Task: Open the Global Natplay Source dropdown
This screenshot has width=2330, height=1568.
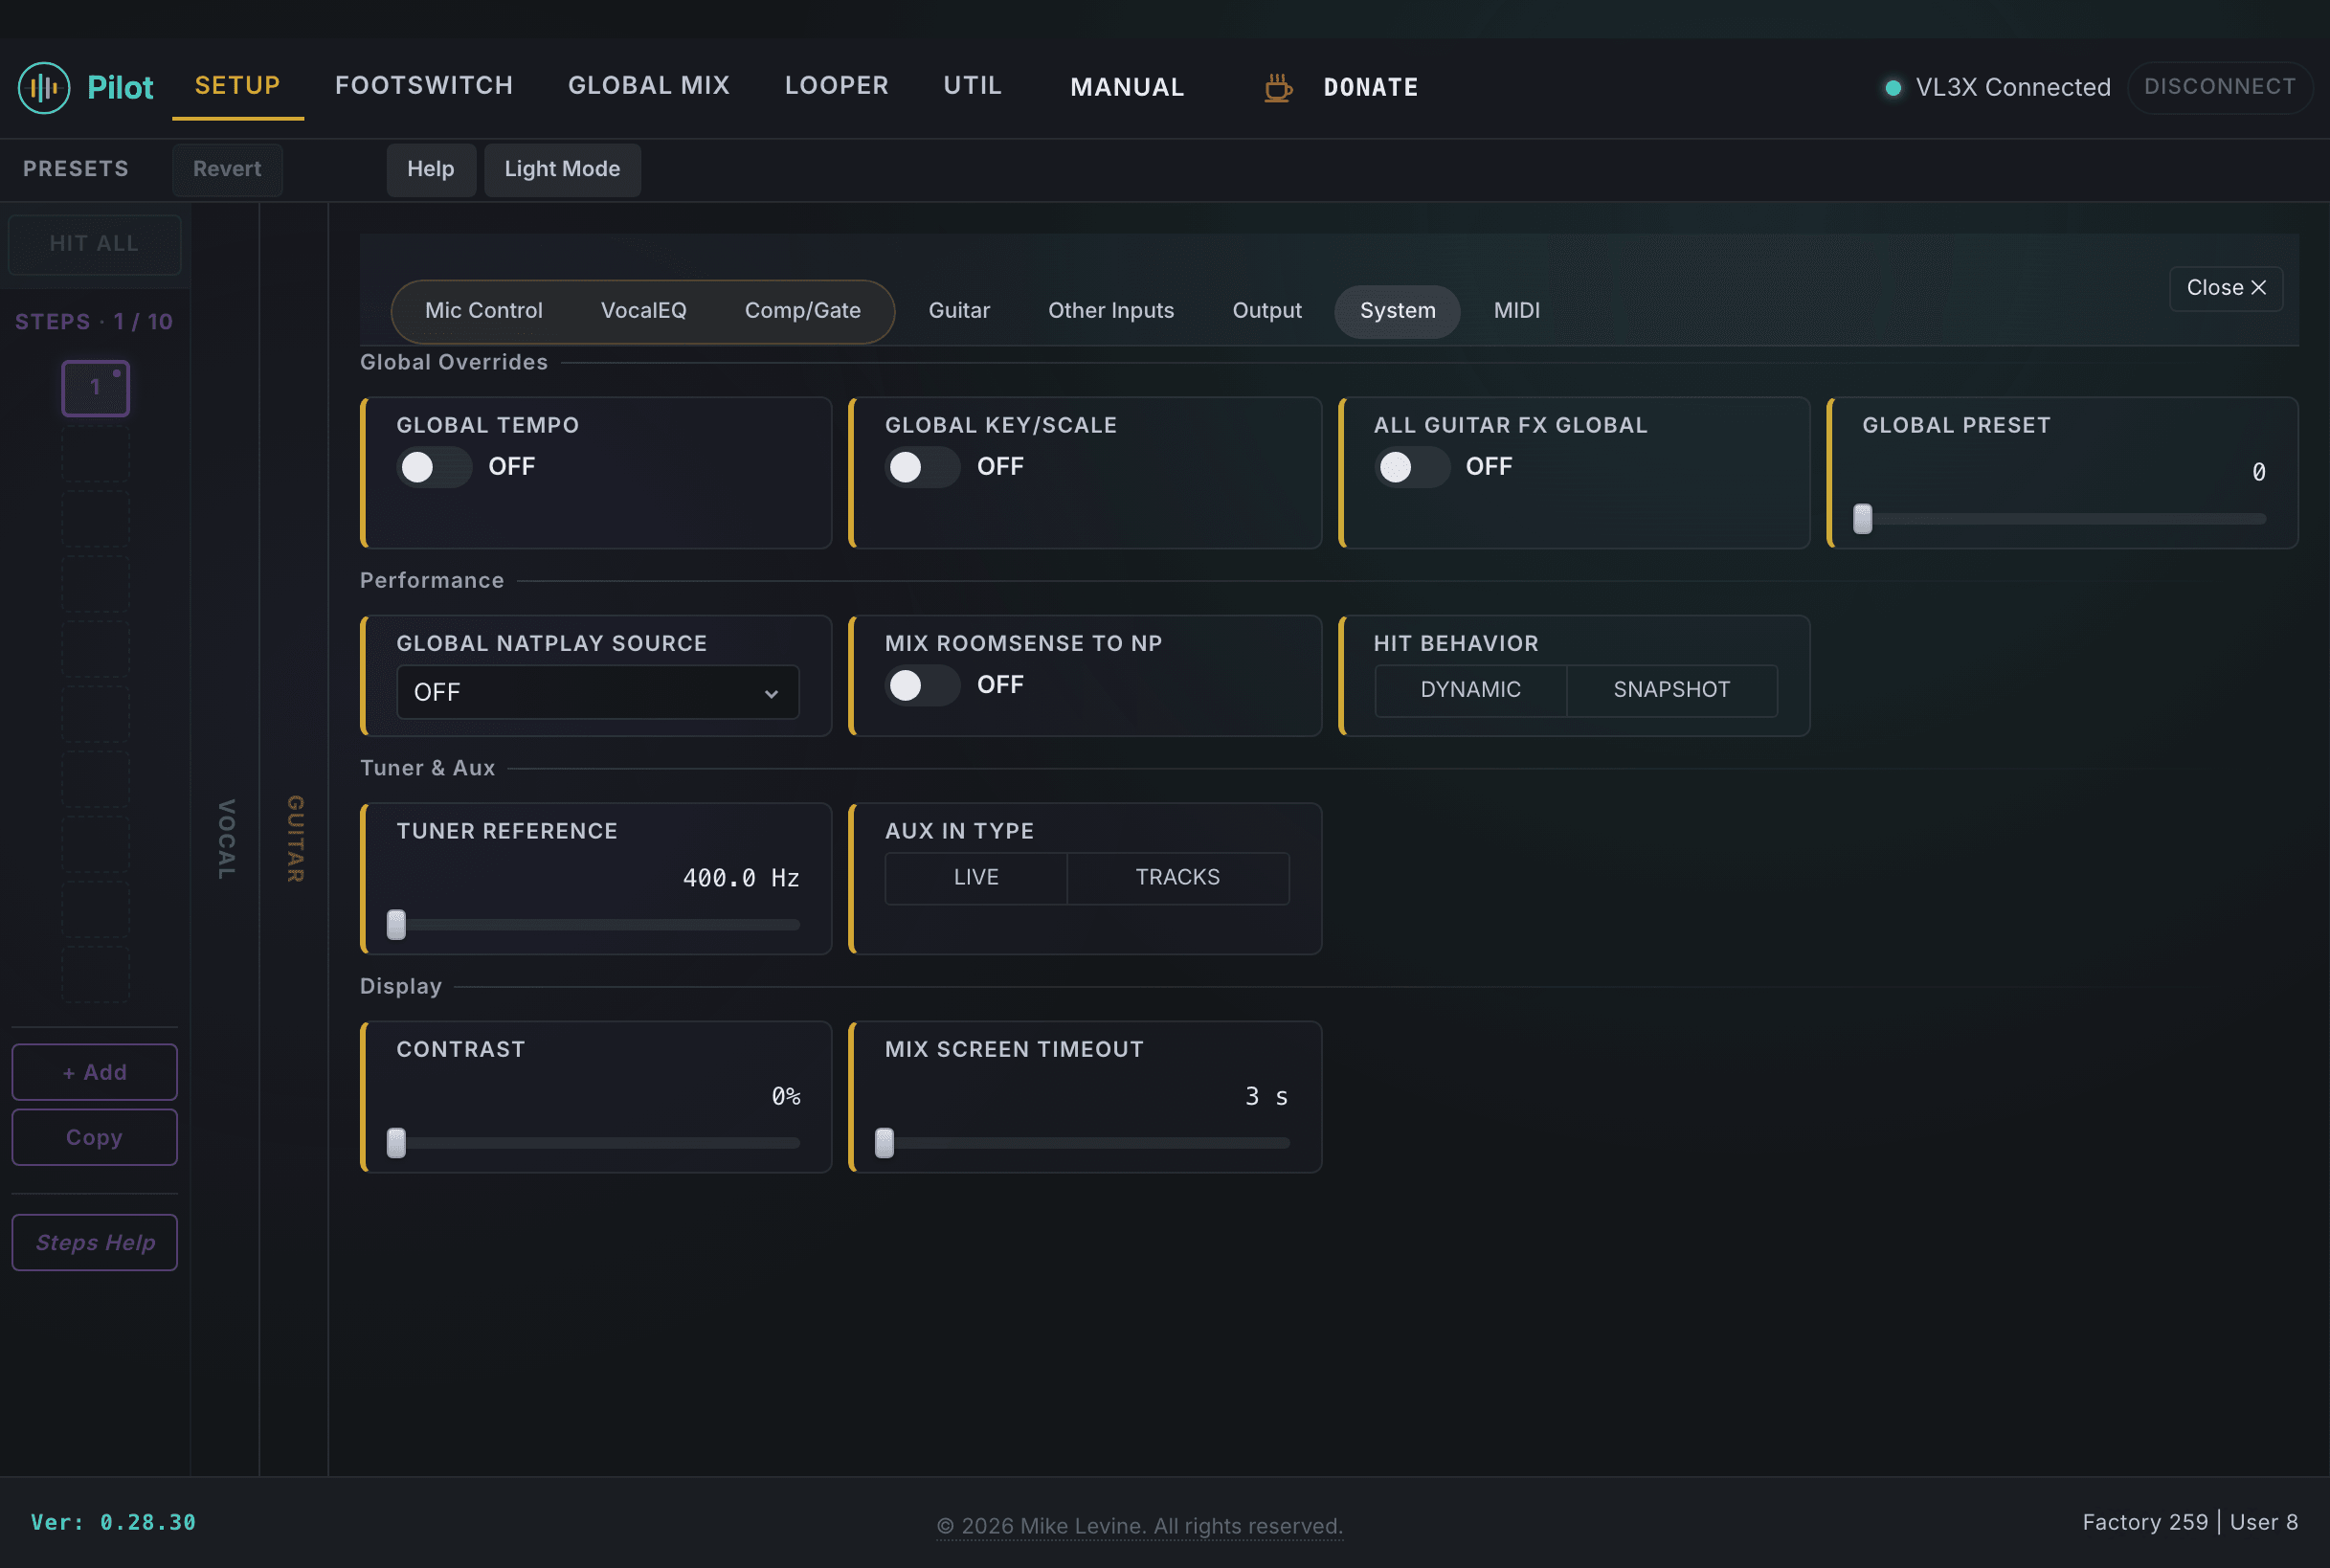Action: click(x=597, y=692)
